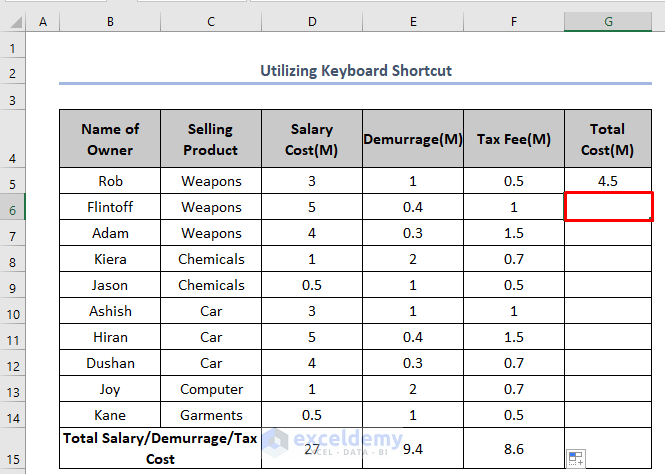Screen dimensions: 665x474
Task: Select column G header
Action: 608,22
